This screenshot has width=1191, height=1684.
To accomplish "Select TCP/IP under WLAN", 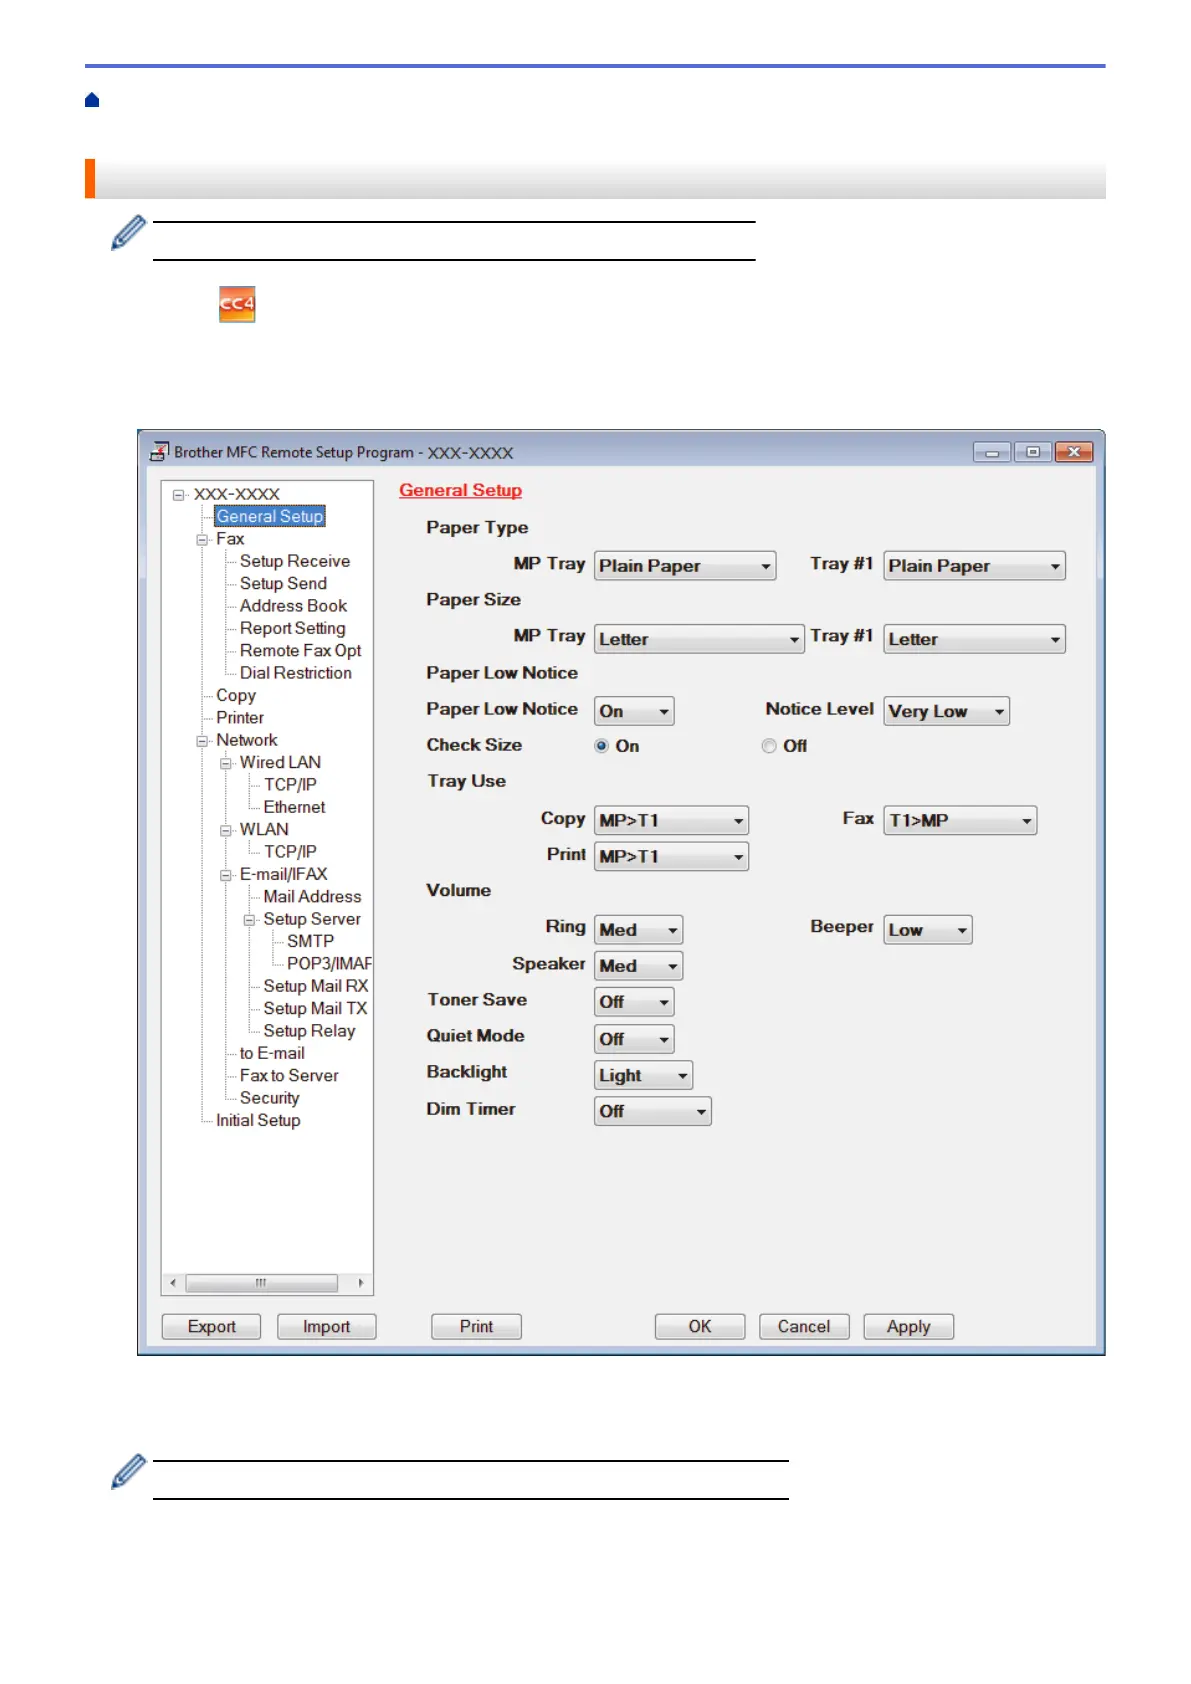I will click(290, 851).
